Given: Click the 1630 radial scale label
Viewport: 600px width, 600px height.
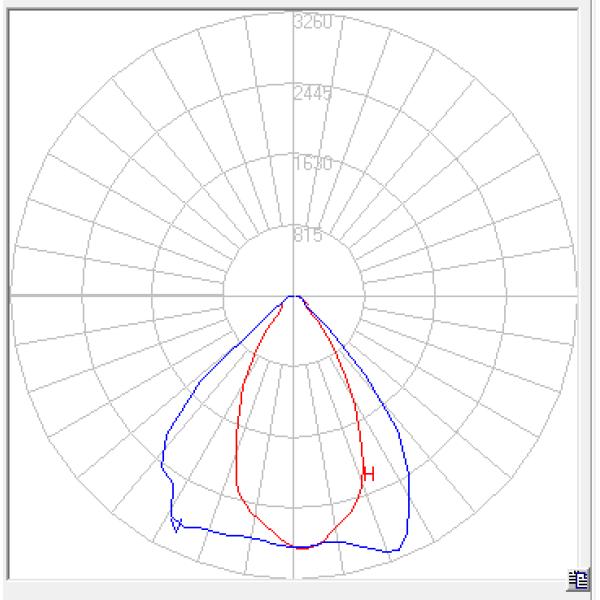Looking at the screenshot, I should coord(312,165).
